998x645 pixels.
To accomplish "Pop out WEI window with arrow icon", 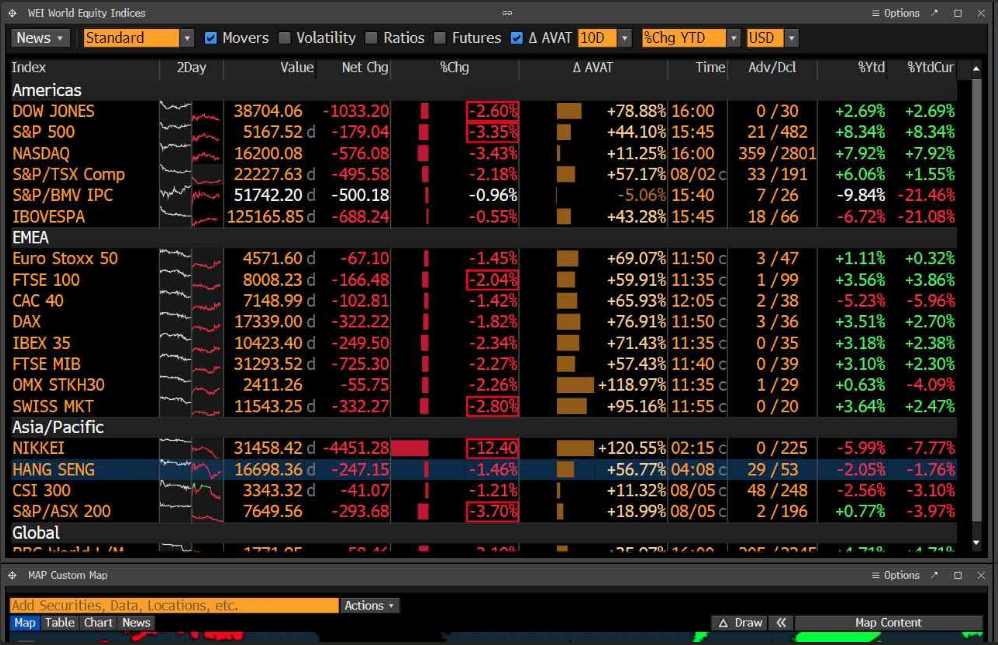I will (934, 13).
